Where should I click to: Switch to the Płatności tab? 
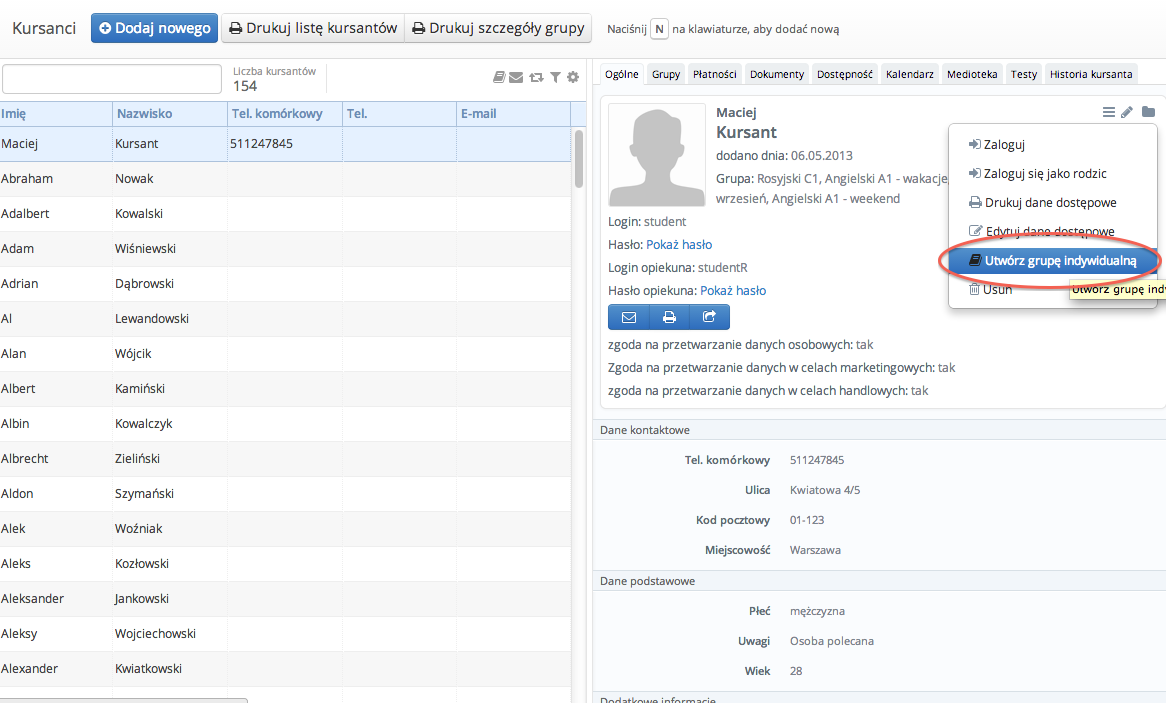pyautogui.click(x=715, y=74)
